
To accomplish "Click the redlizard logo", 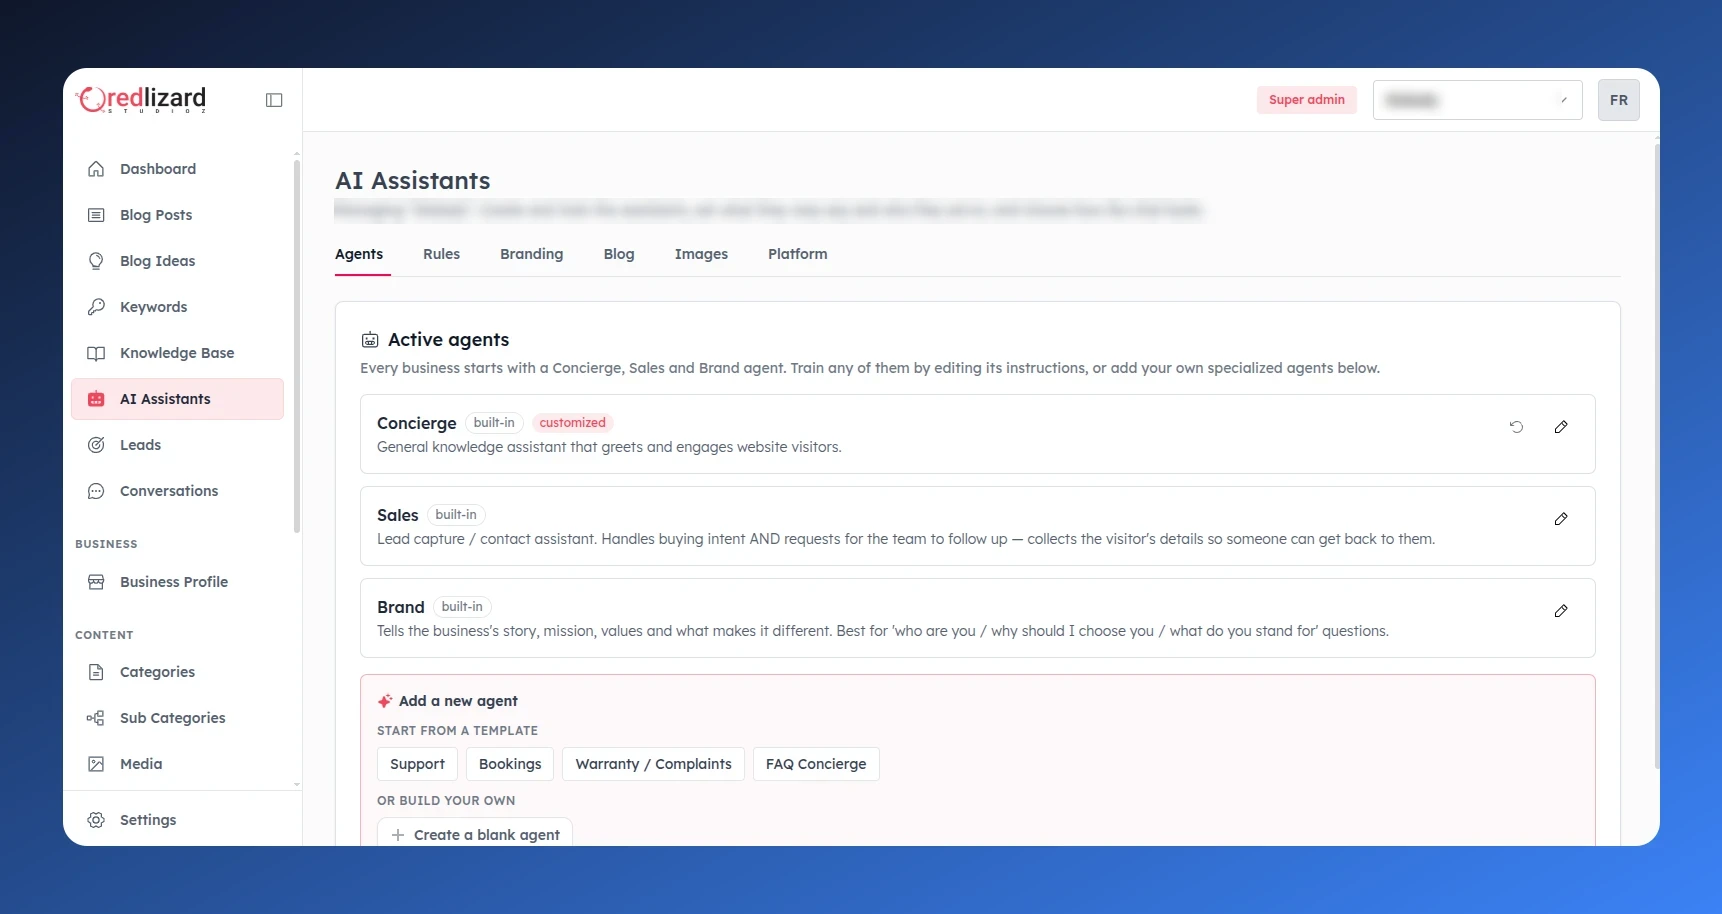I will click(x=142, y=99).
